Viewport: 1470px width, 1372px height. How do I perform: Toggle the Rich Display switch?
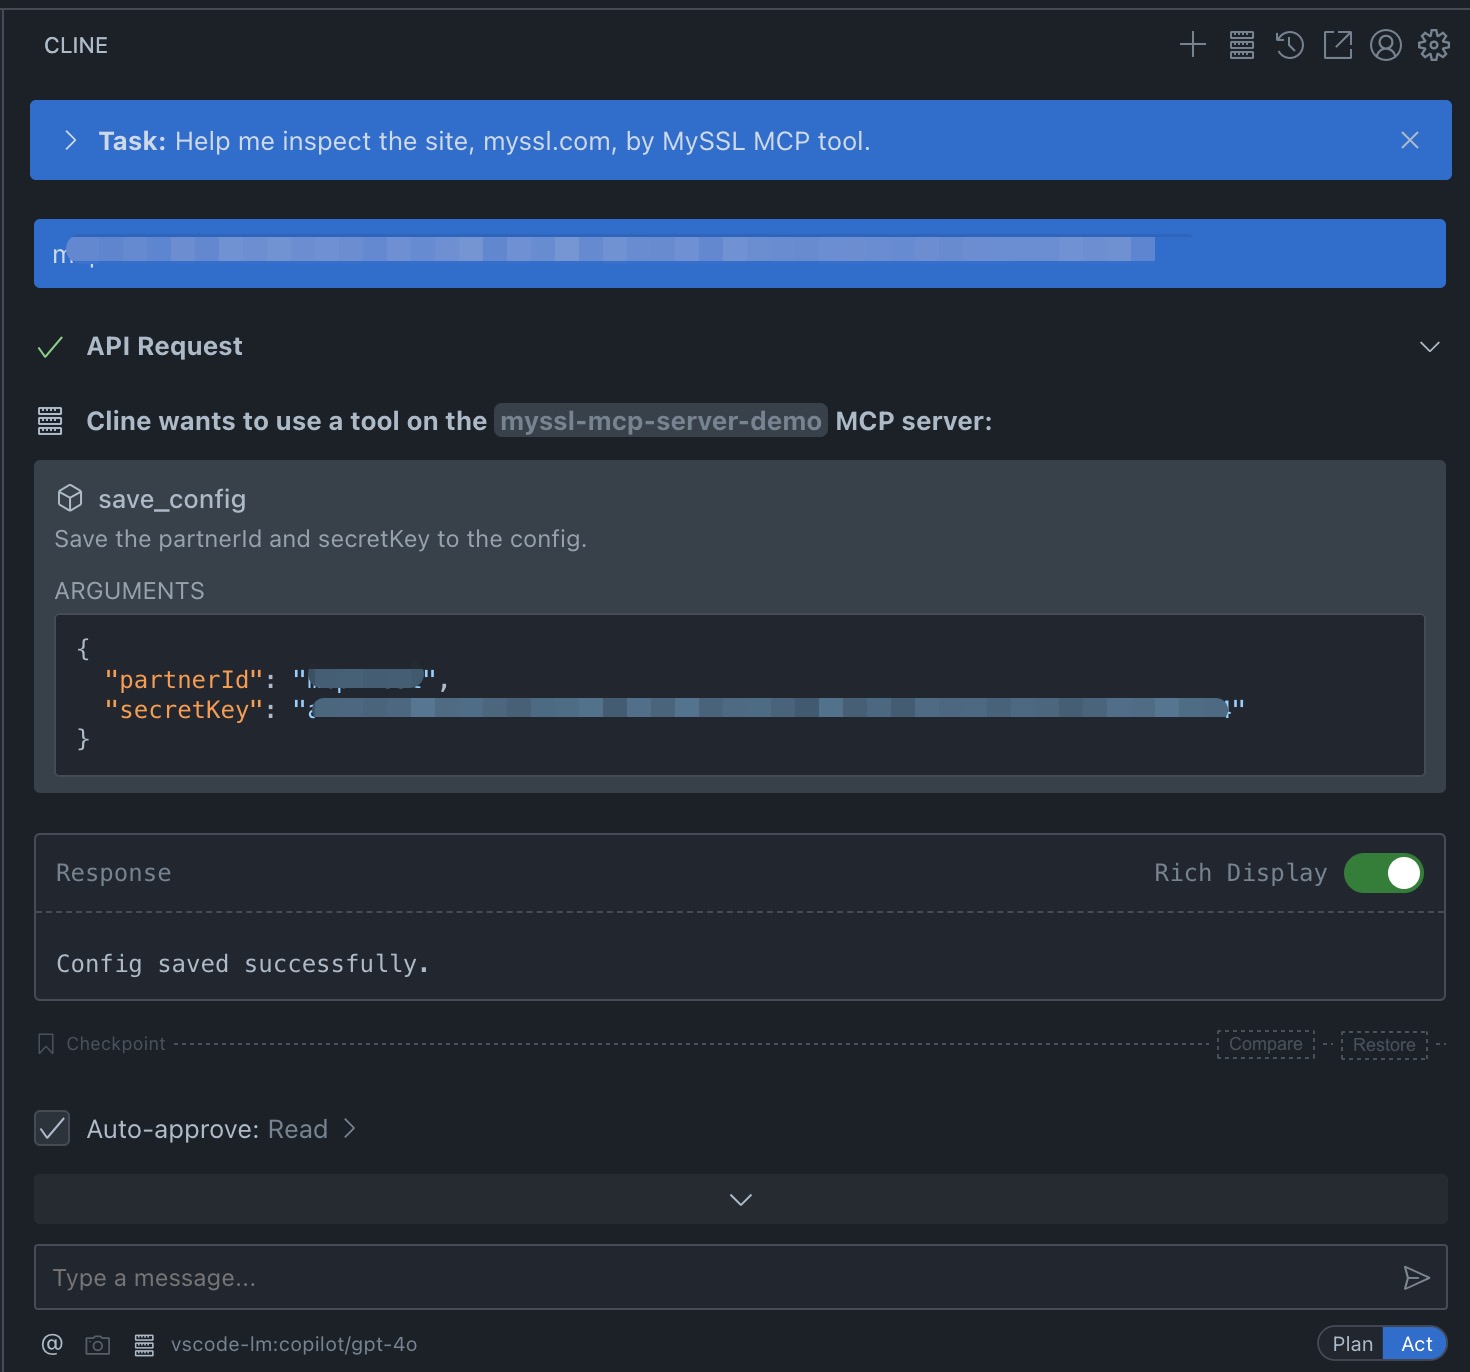click(x=1384, y=873)
